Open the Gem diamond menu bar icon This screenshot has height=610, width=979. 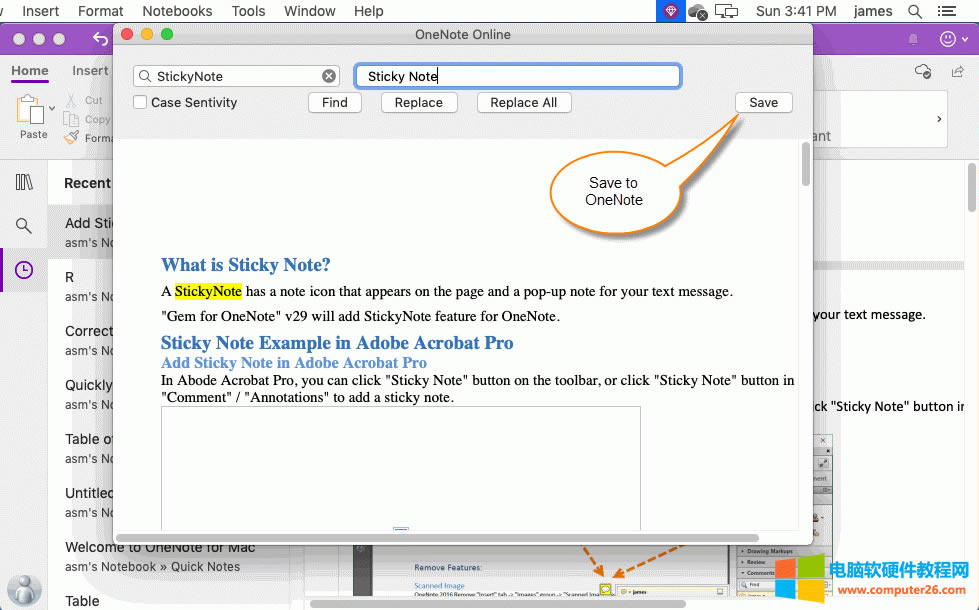[x=670, y=11]
